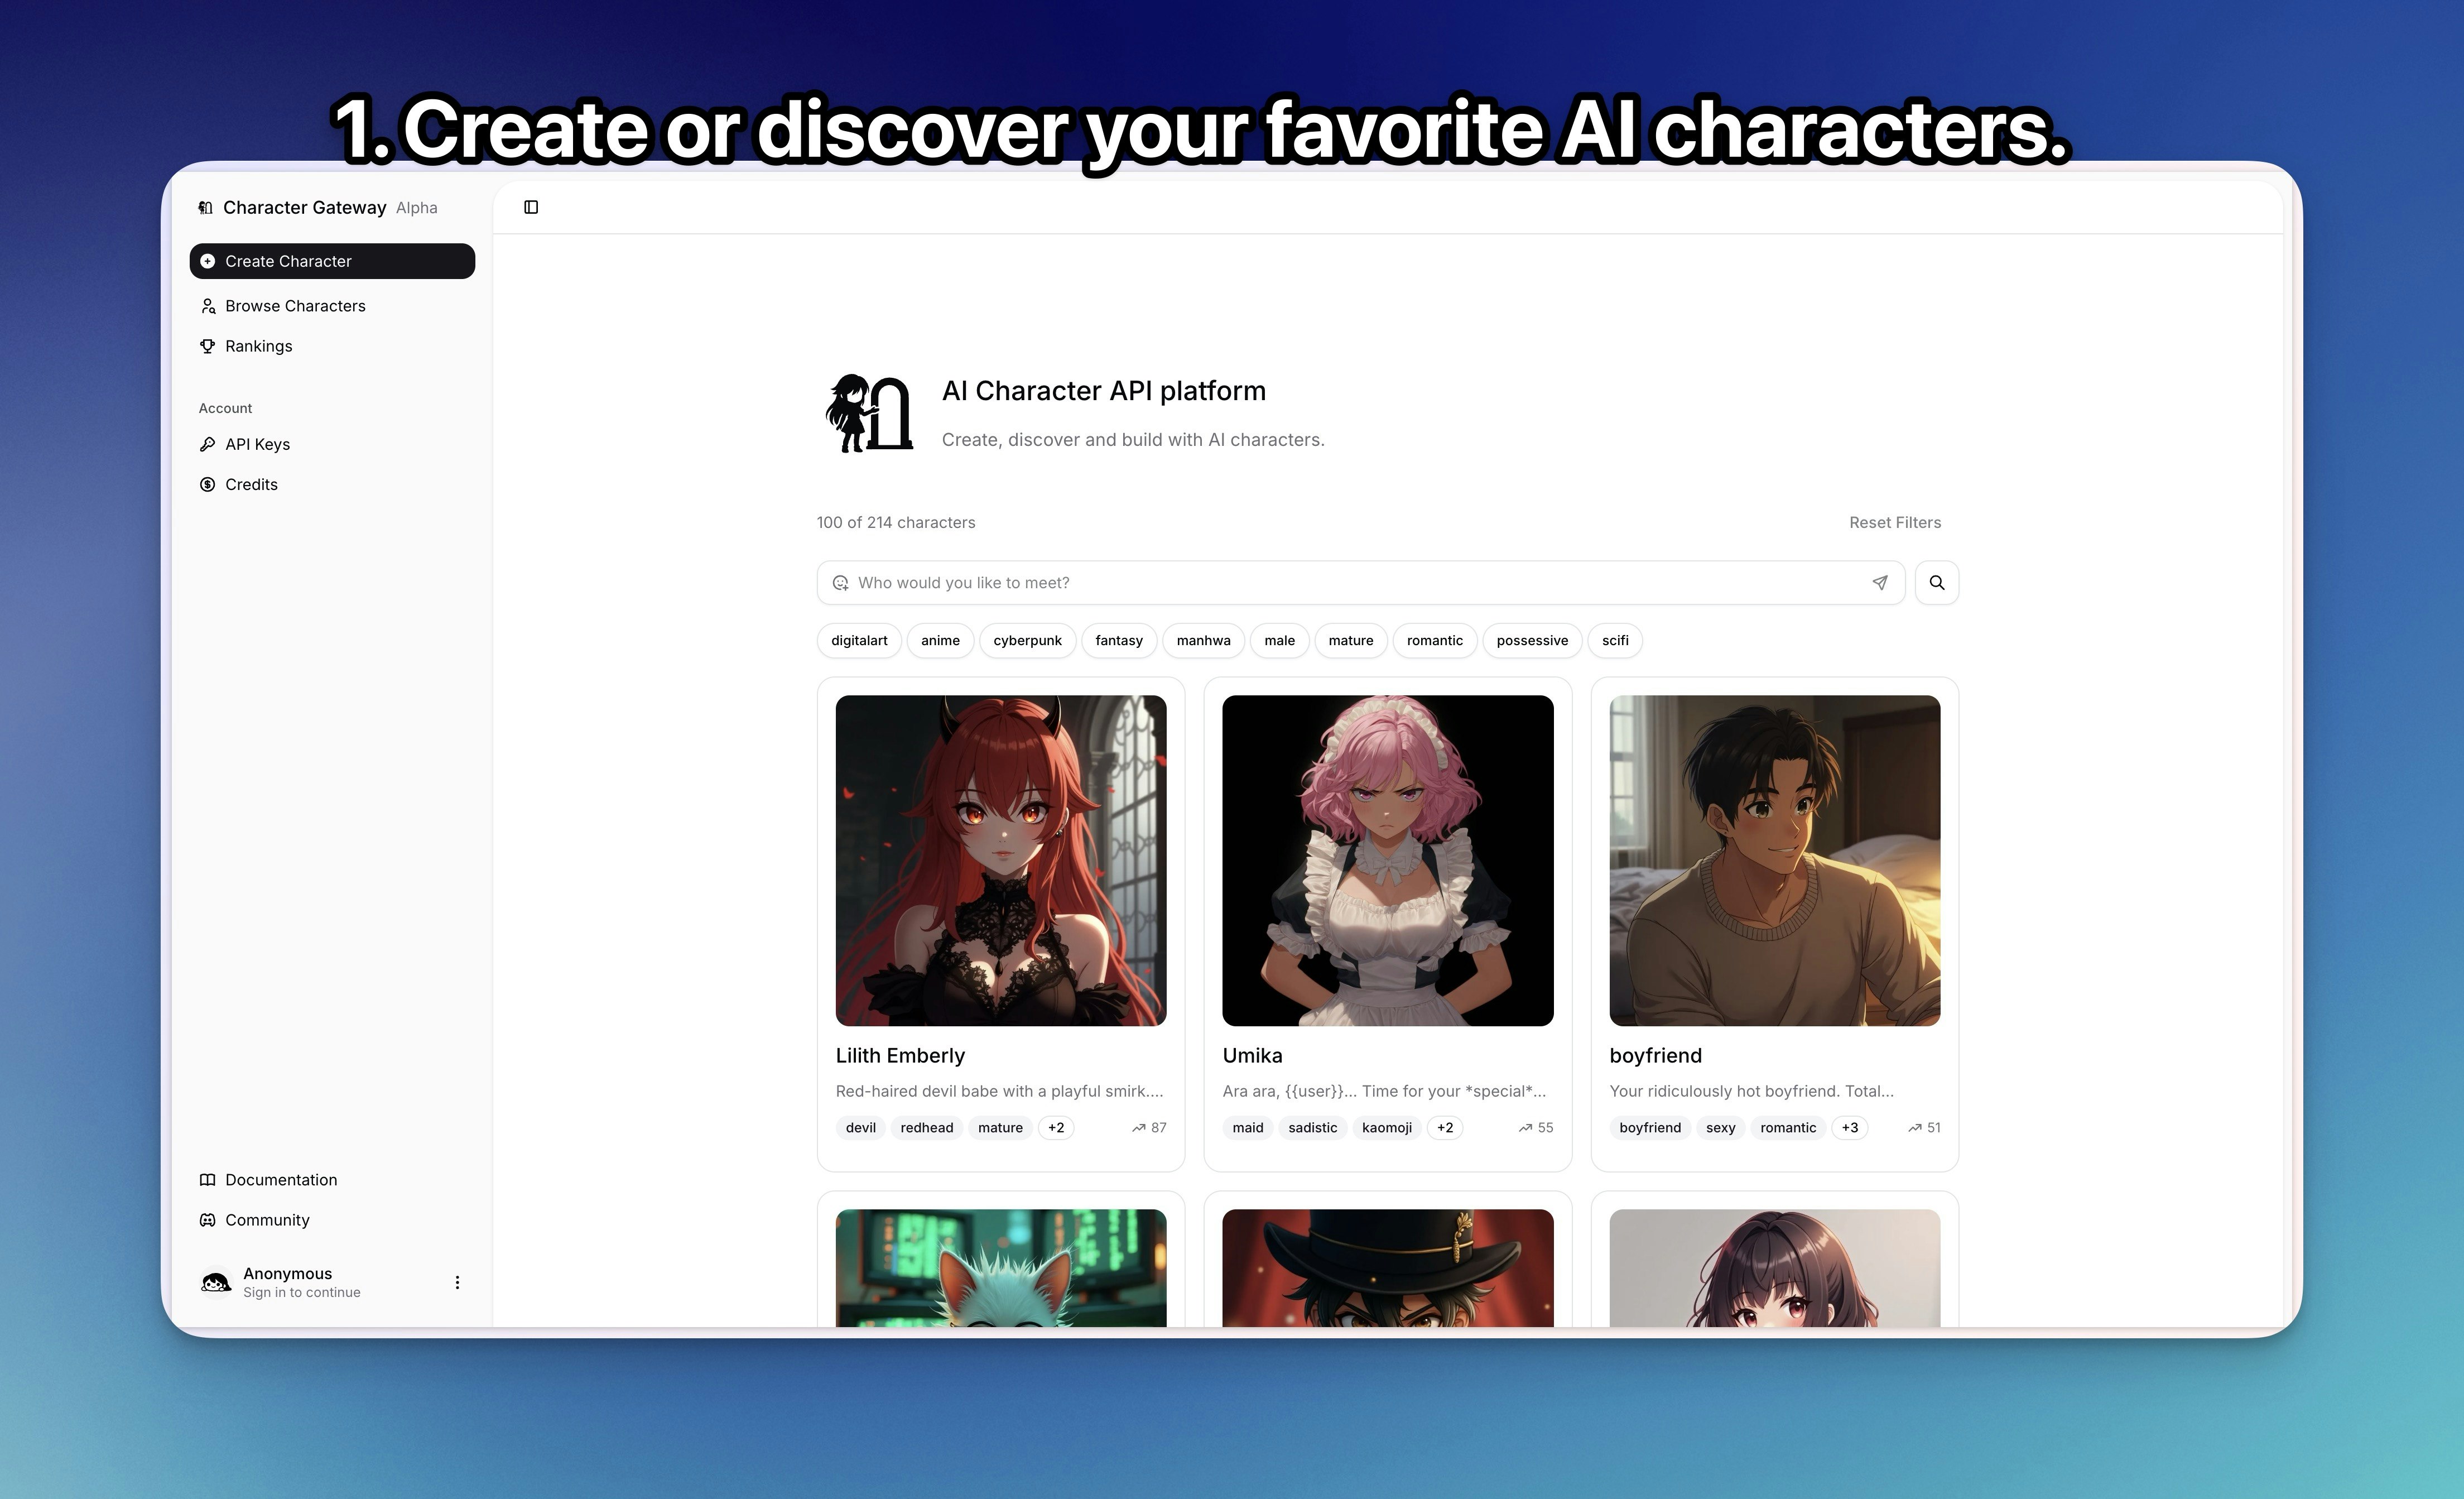Click the Character Gateway logo icon
The height and width of the screenshot is (1499, 2464).
click(206, 208)
